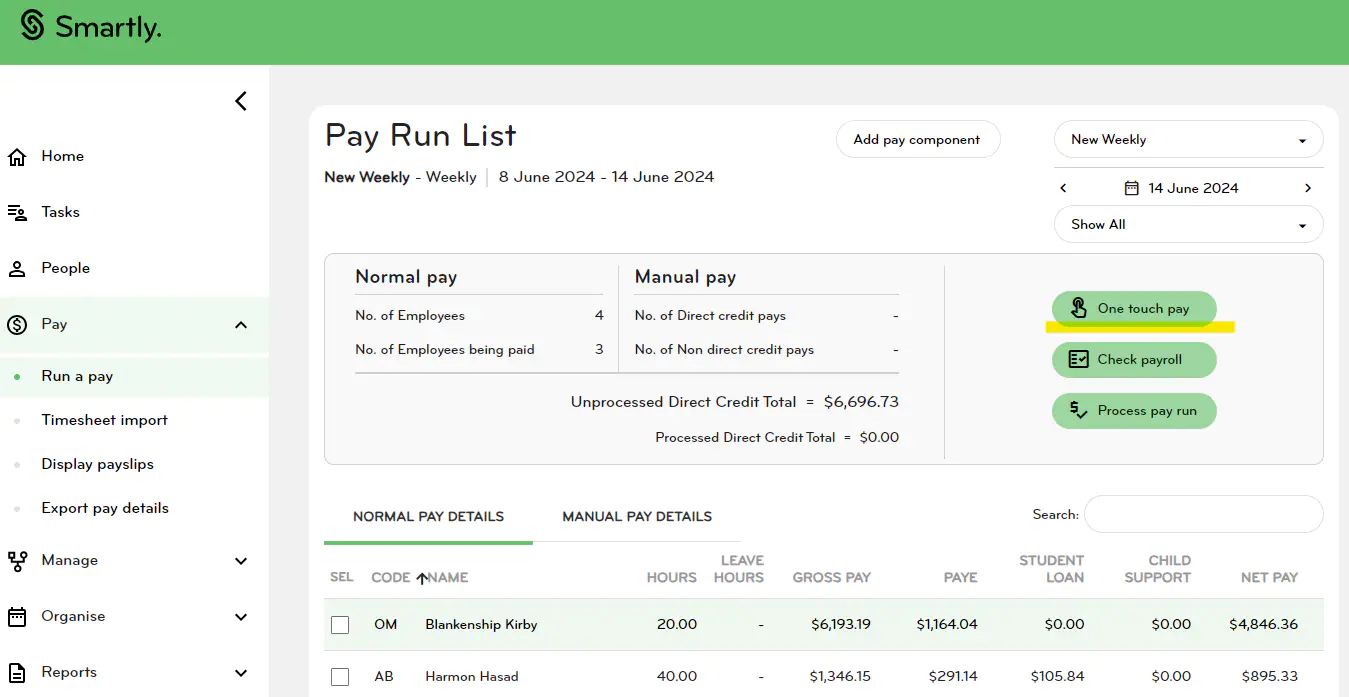
Task: Select the Normal Pay Details tab
Action: pyautogui.click(x=428, y=516)
